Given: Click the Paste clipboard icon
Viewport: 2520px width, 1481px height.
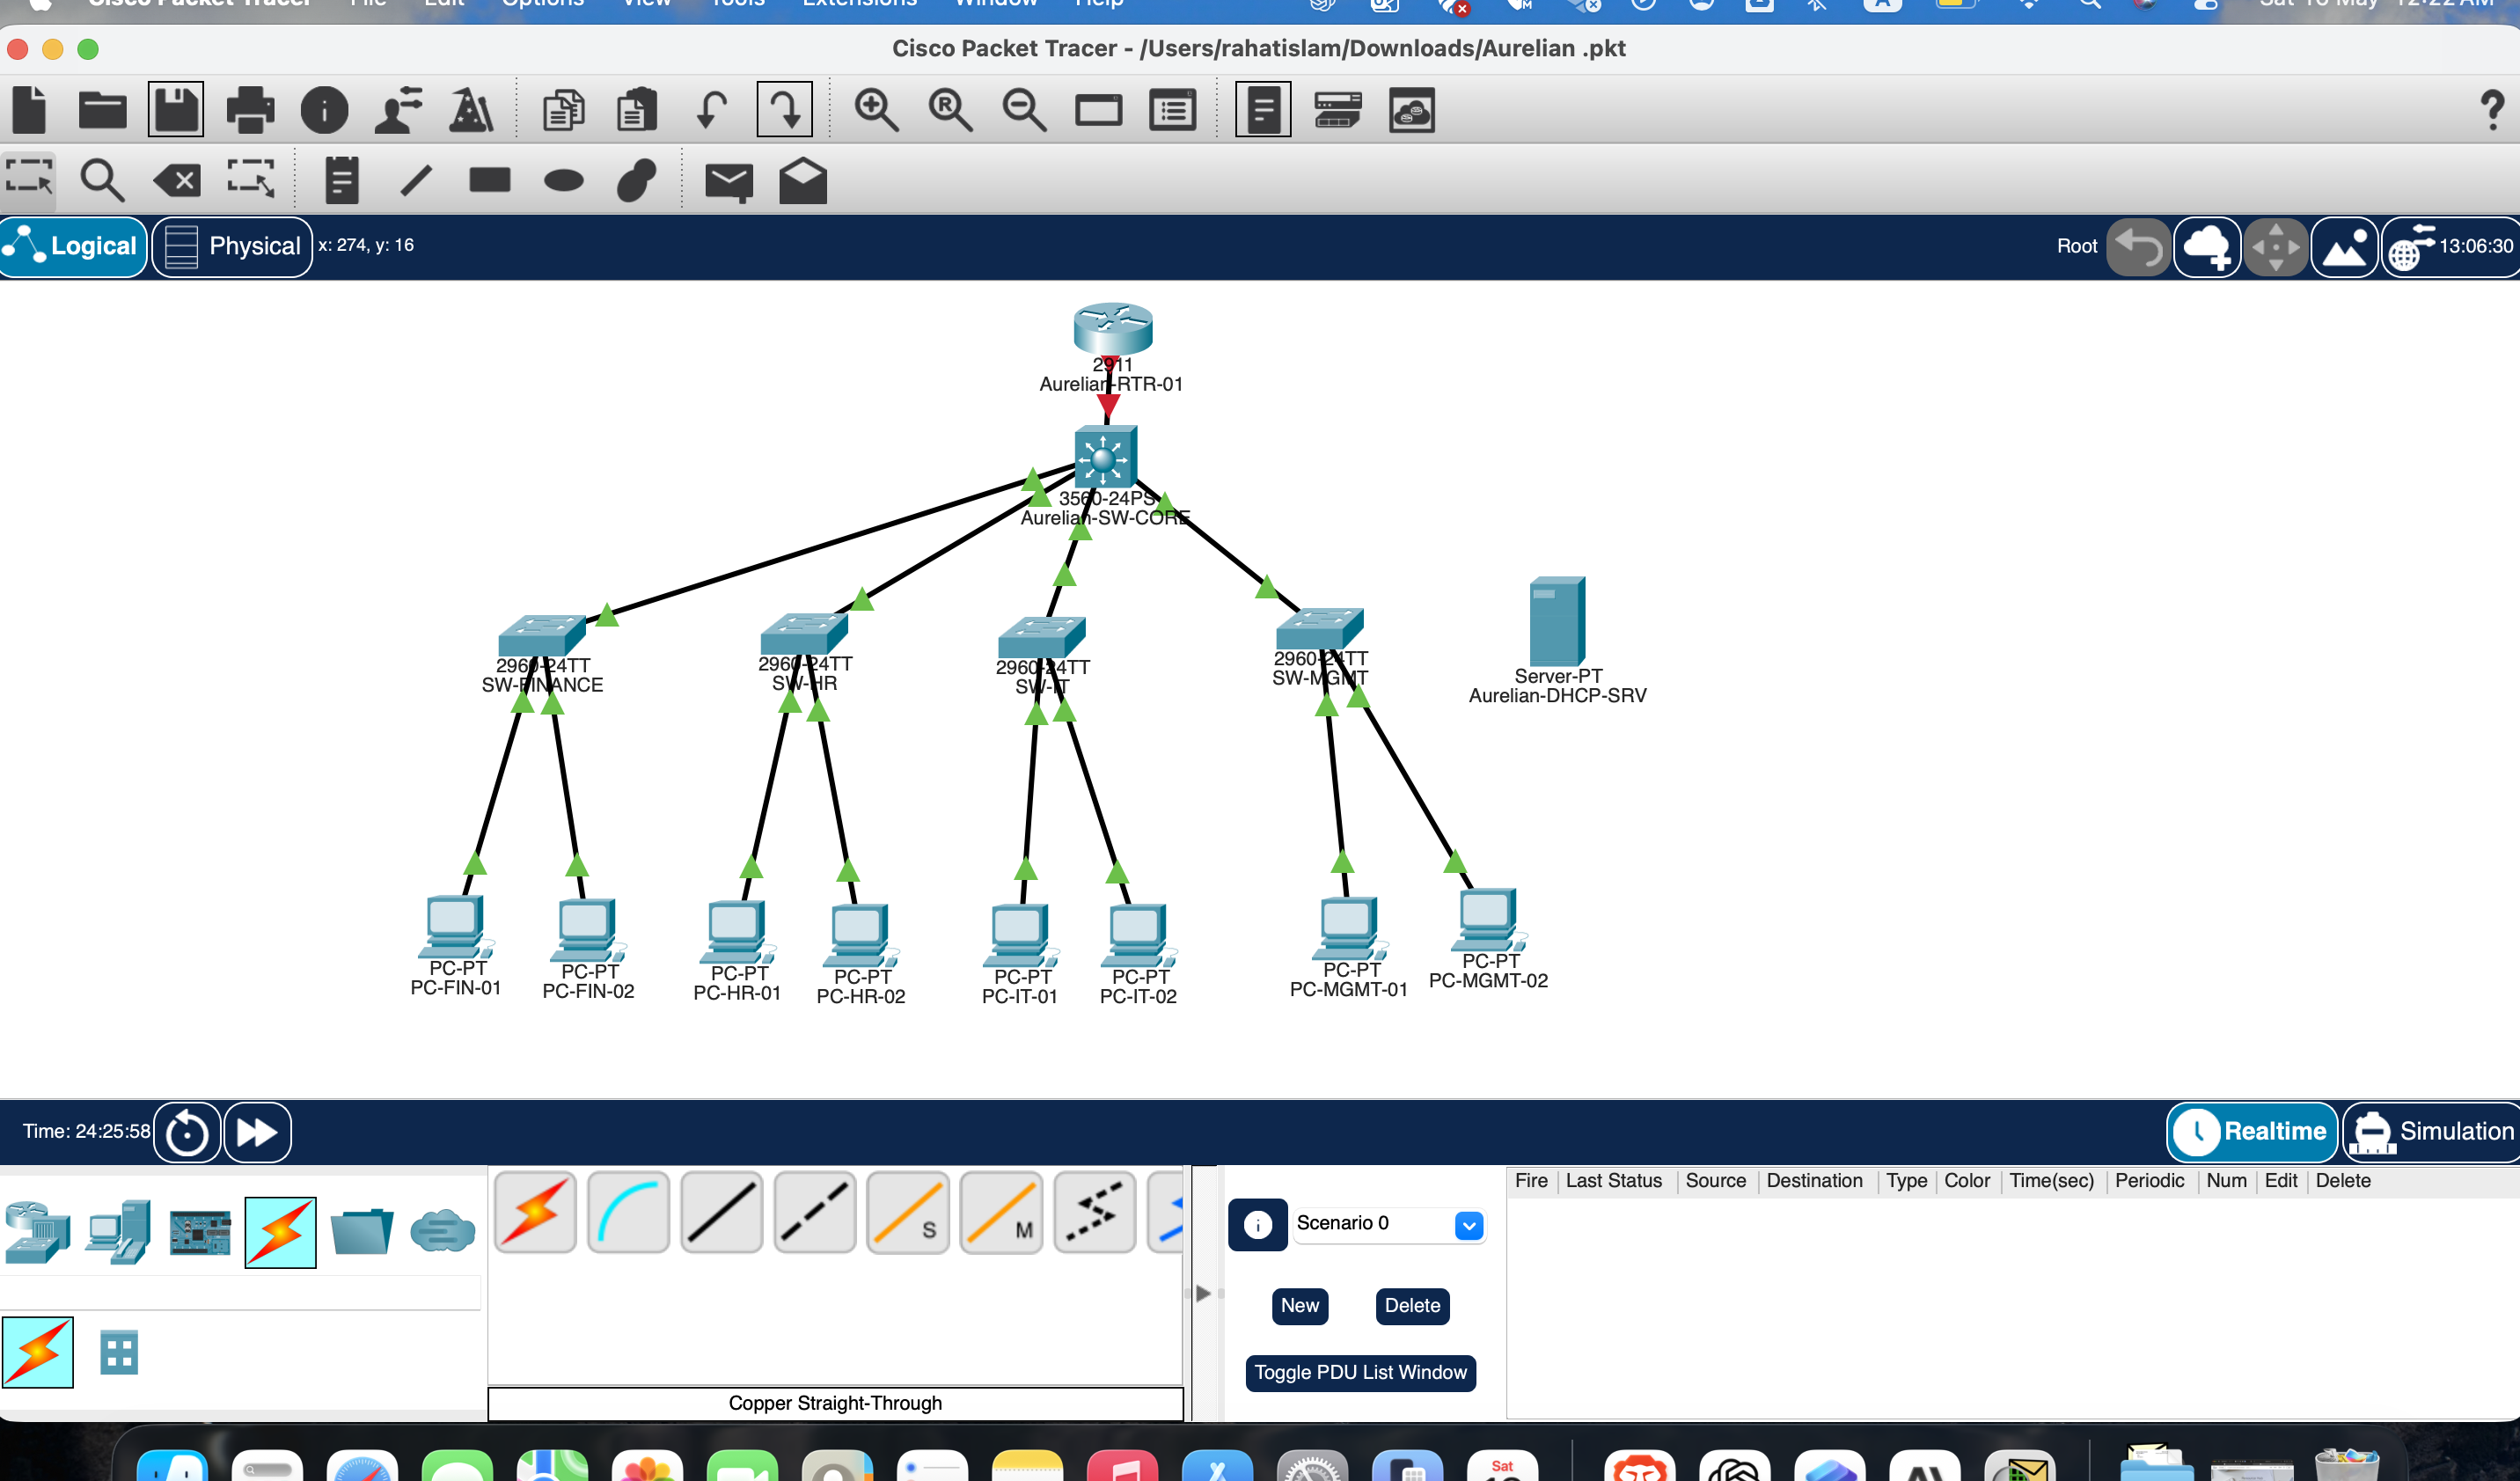Looking at the screenshot, I should point(637,110).
